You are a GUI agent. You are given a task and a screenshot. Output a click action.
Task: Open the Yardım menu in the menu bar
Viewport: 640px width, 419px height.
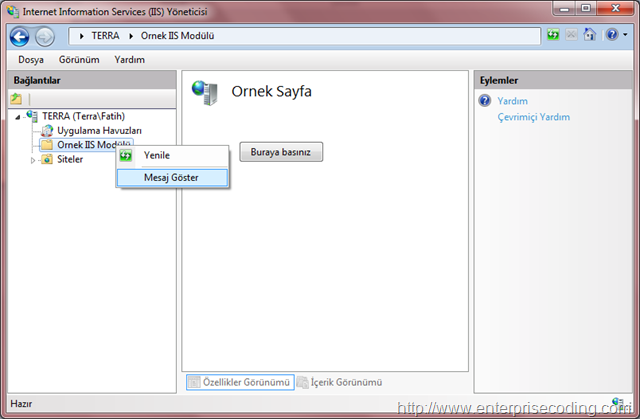(129, 60)
